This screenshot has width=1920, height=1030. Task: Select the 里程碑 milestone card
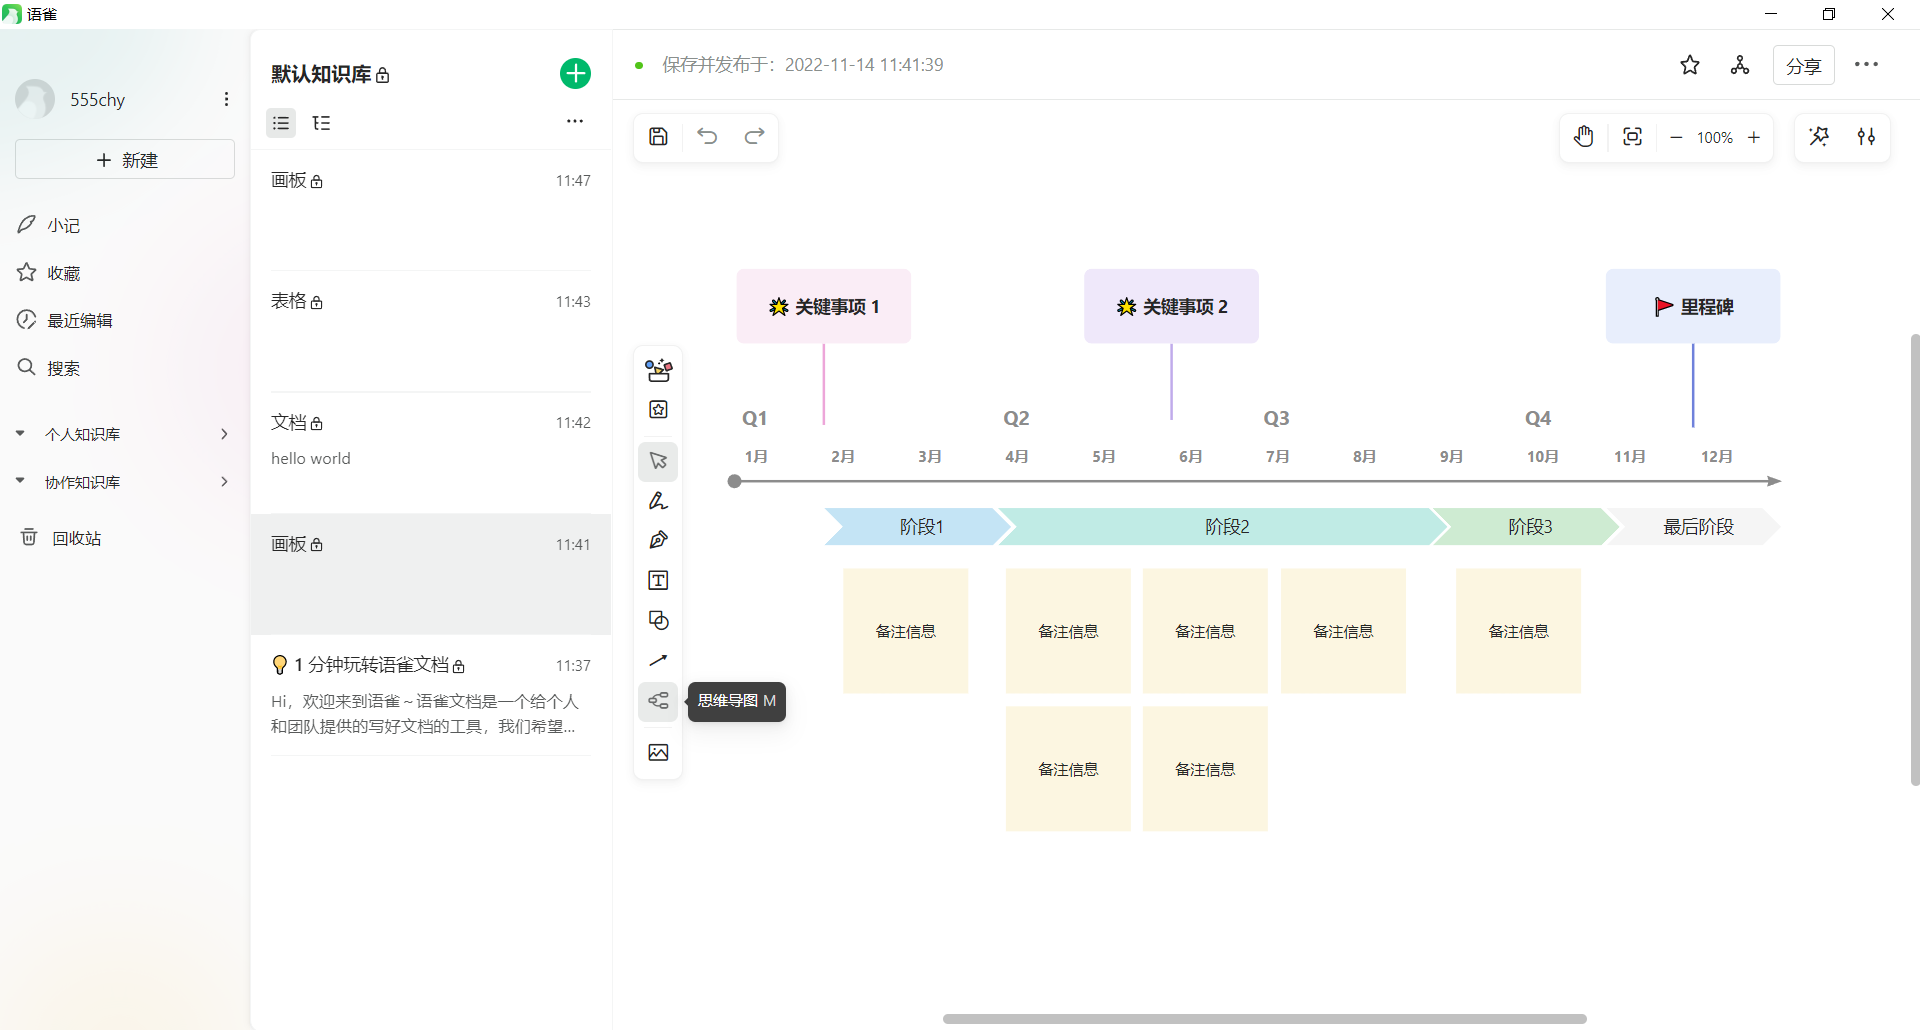[1693, 307]
